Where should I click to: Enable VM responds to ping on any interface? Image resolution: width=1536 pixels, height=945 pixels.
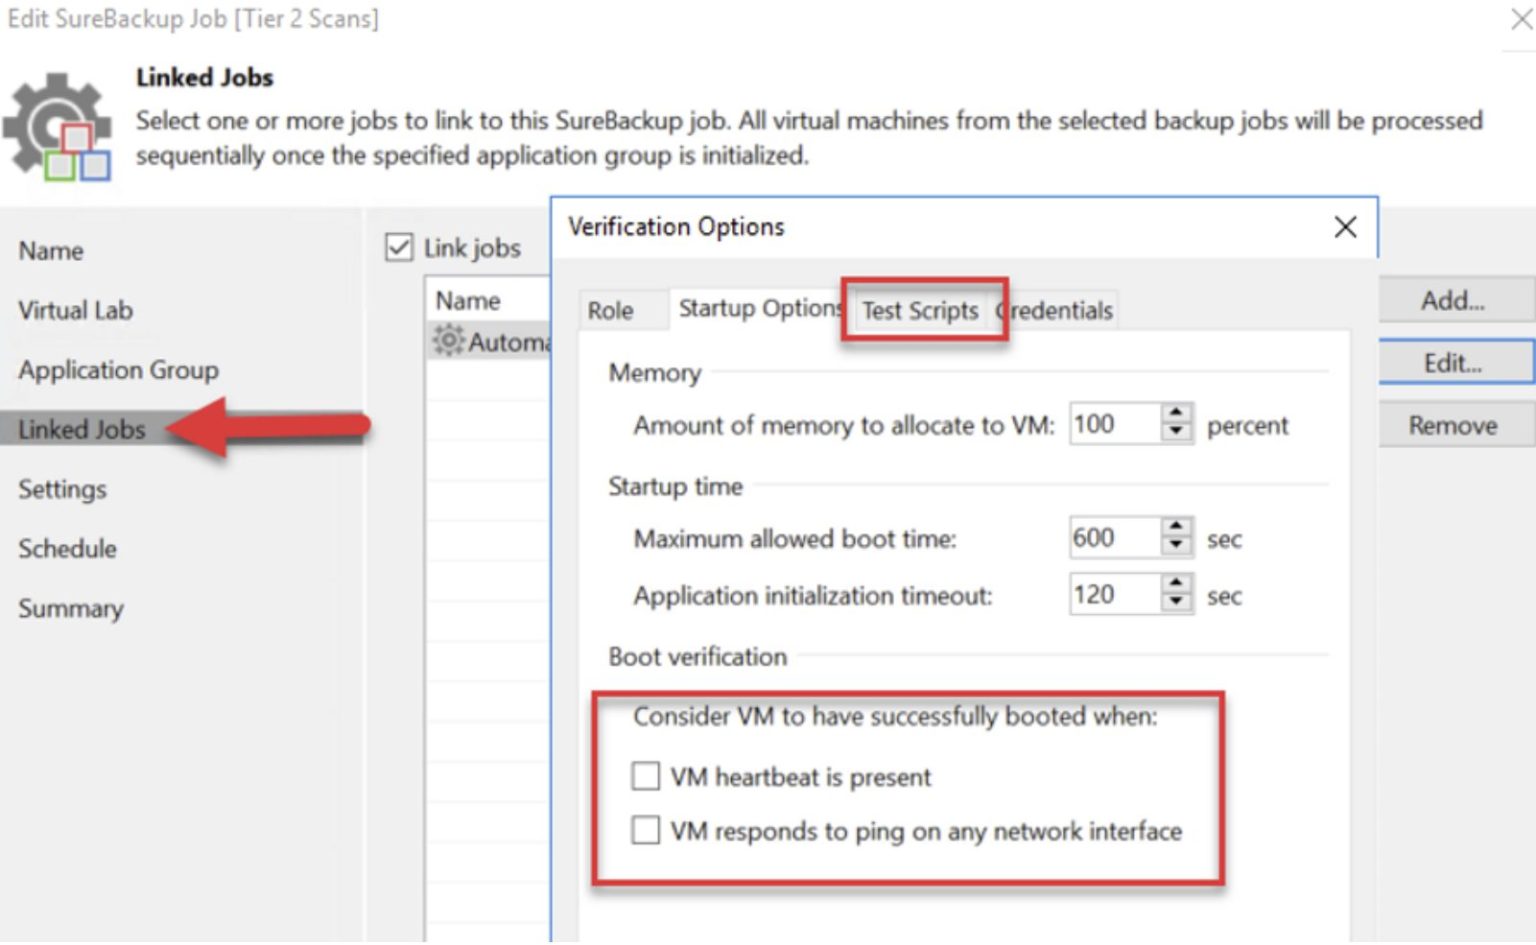point(645,830)
